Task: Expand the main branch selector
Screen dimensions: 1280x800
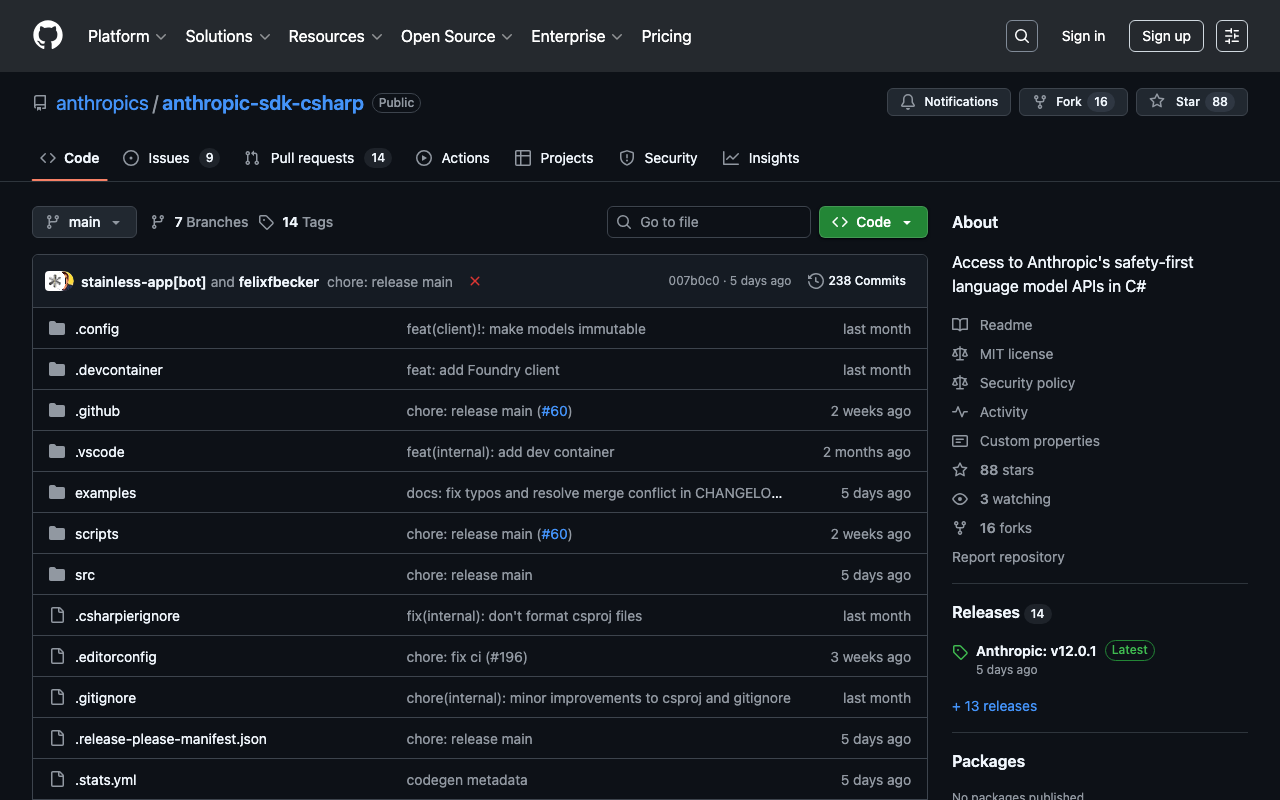Action: point(84,222)
